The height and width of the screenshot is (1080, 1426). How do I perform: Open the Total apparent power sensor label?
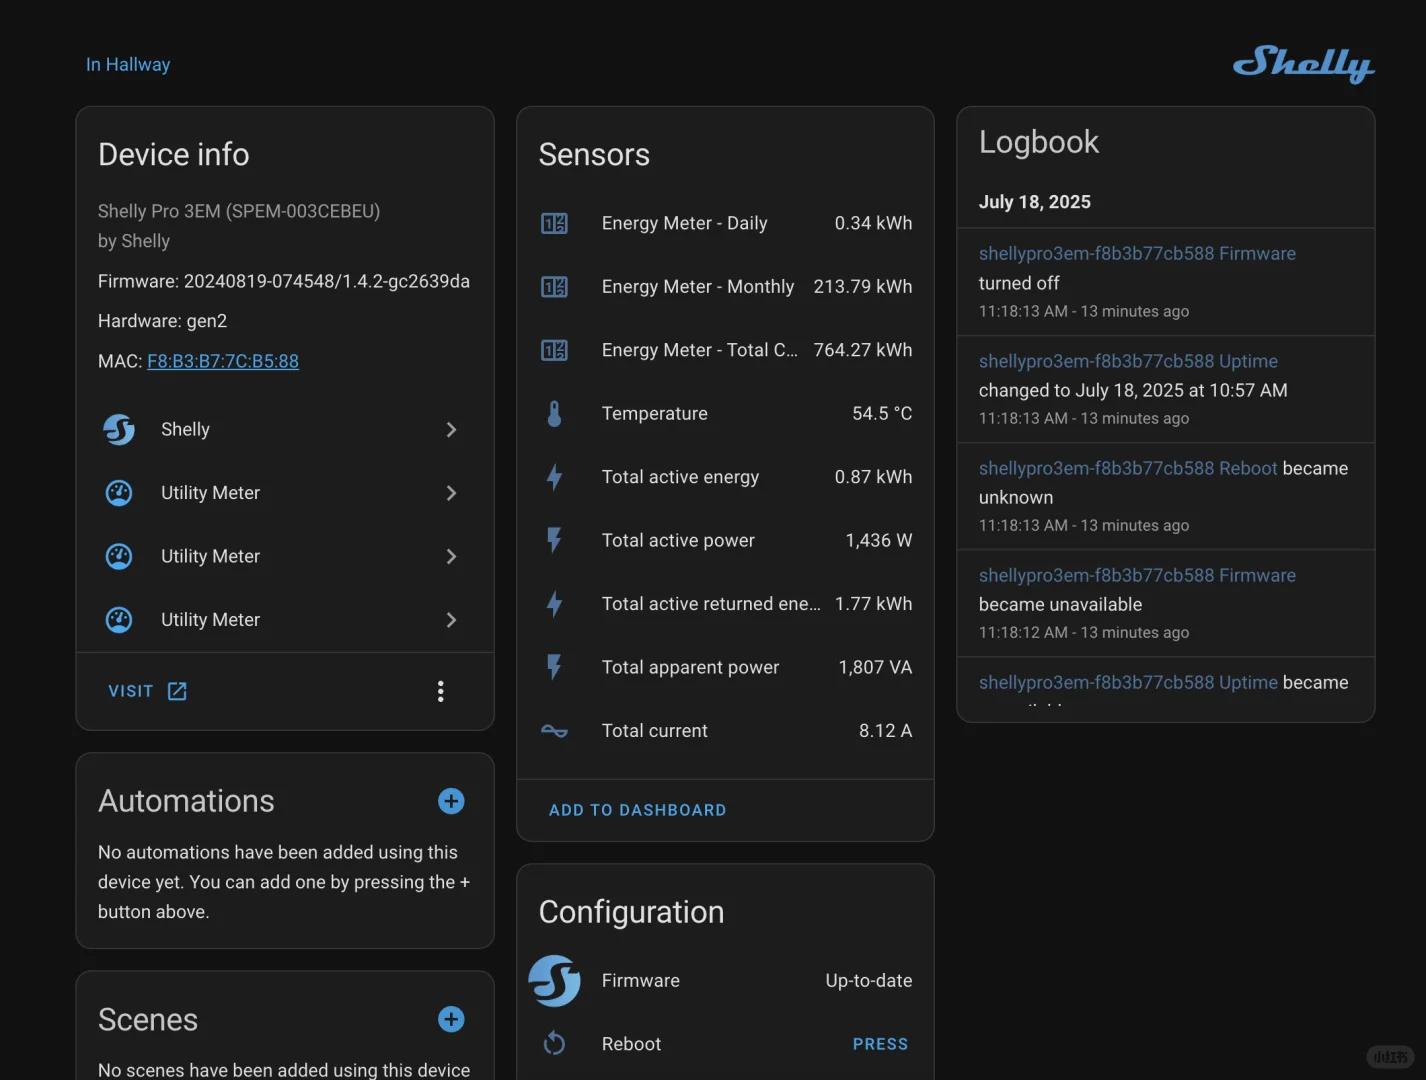[691, 667]
